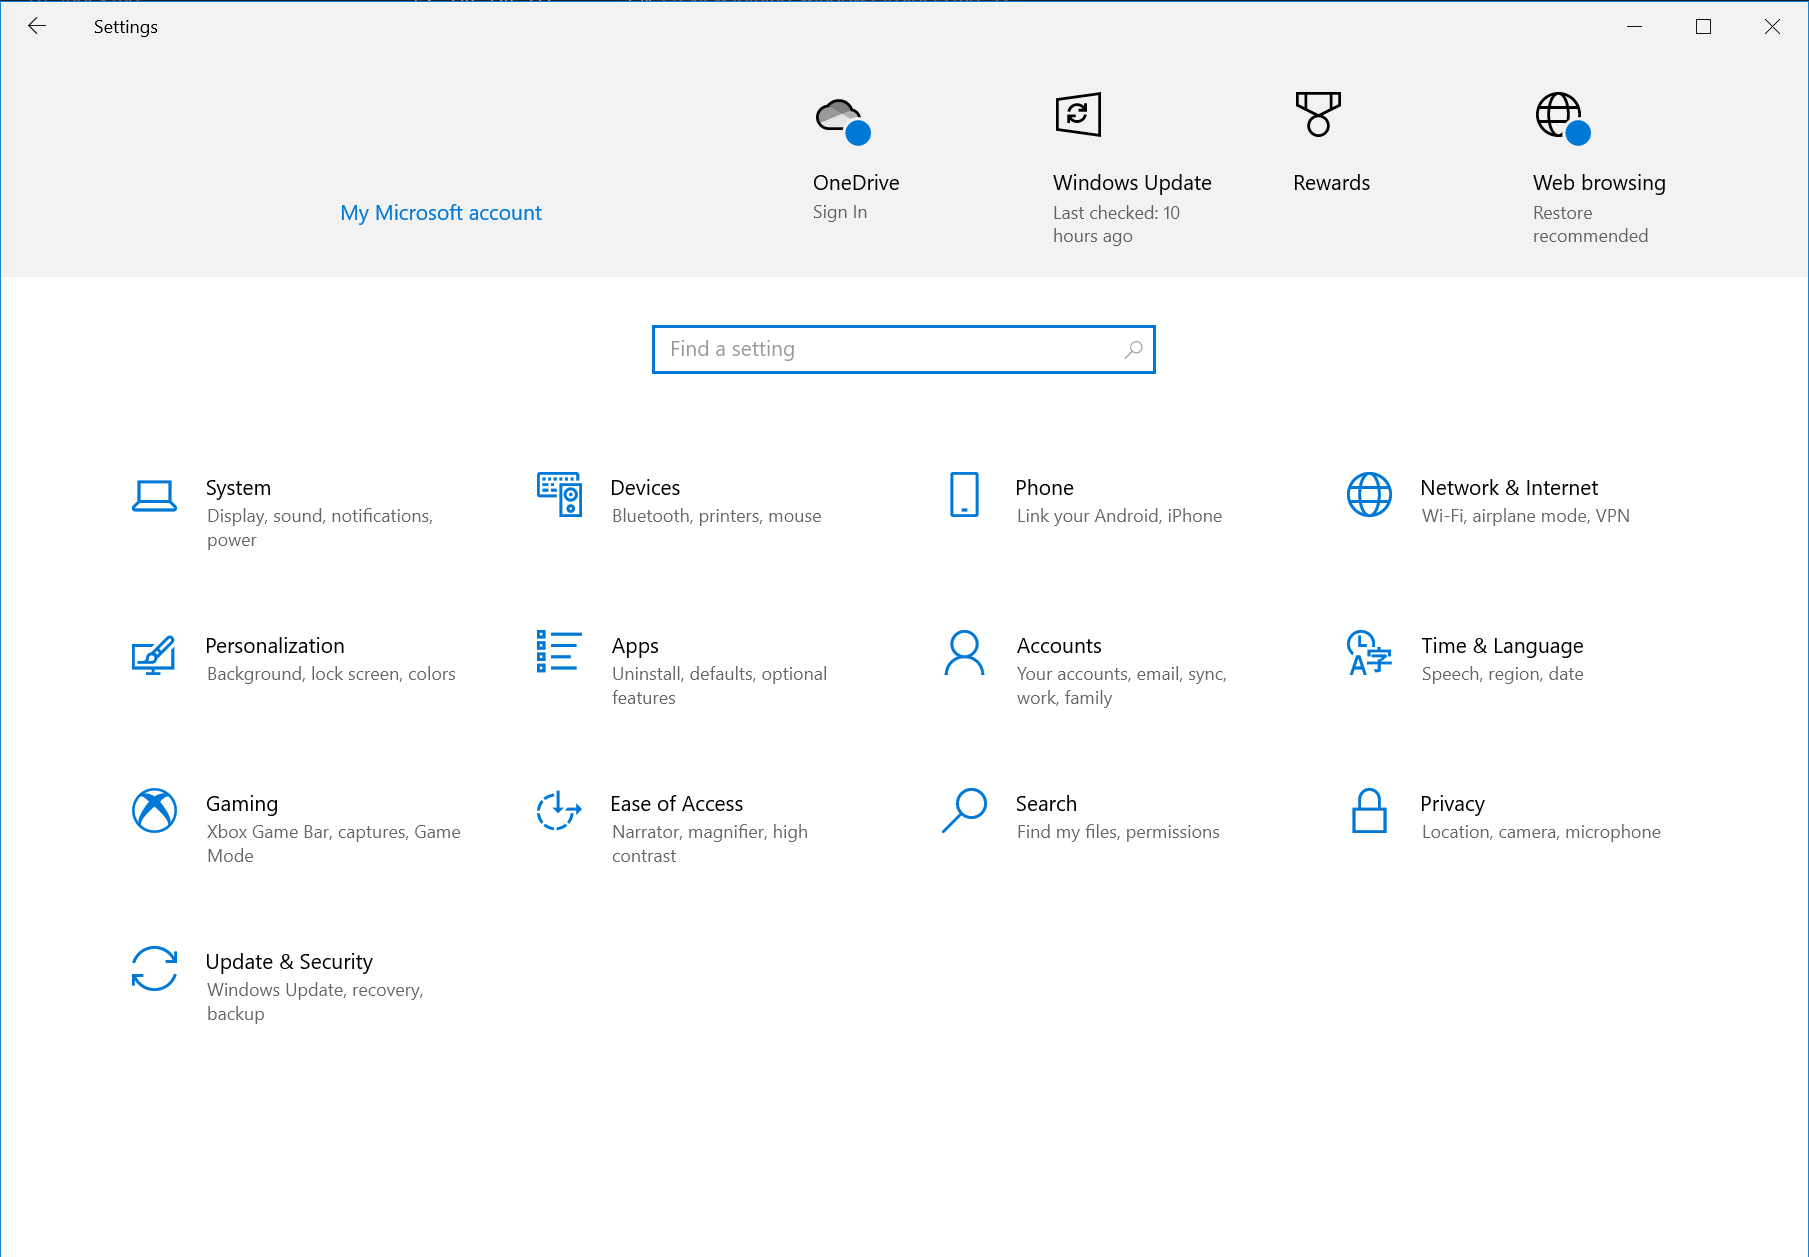This screenshot has height=1257, width=1809.
Task: Open the Gaming Xbox icon
Action: pos(154,810)
